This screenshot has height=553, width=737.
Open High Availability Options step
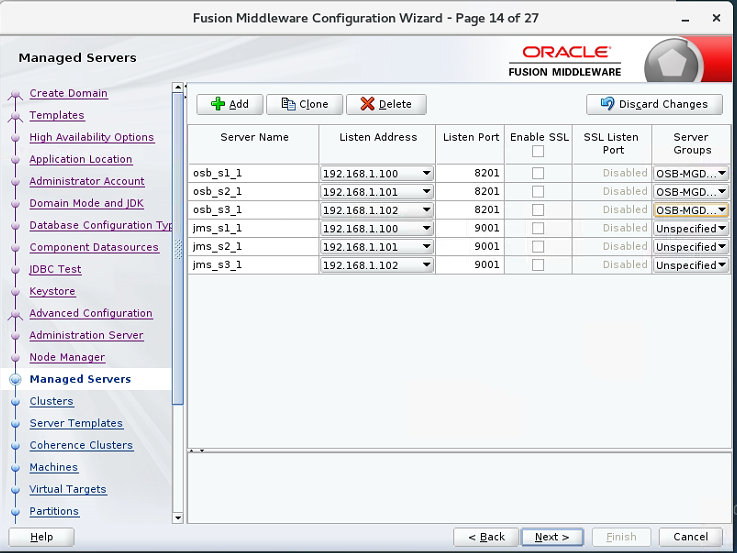[92, 137]
